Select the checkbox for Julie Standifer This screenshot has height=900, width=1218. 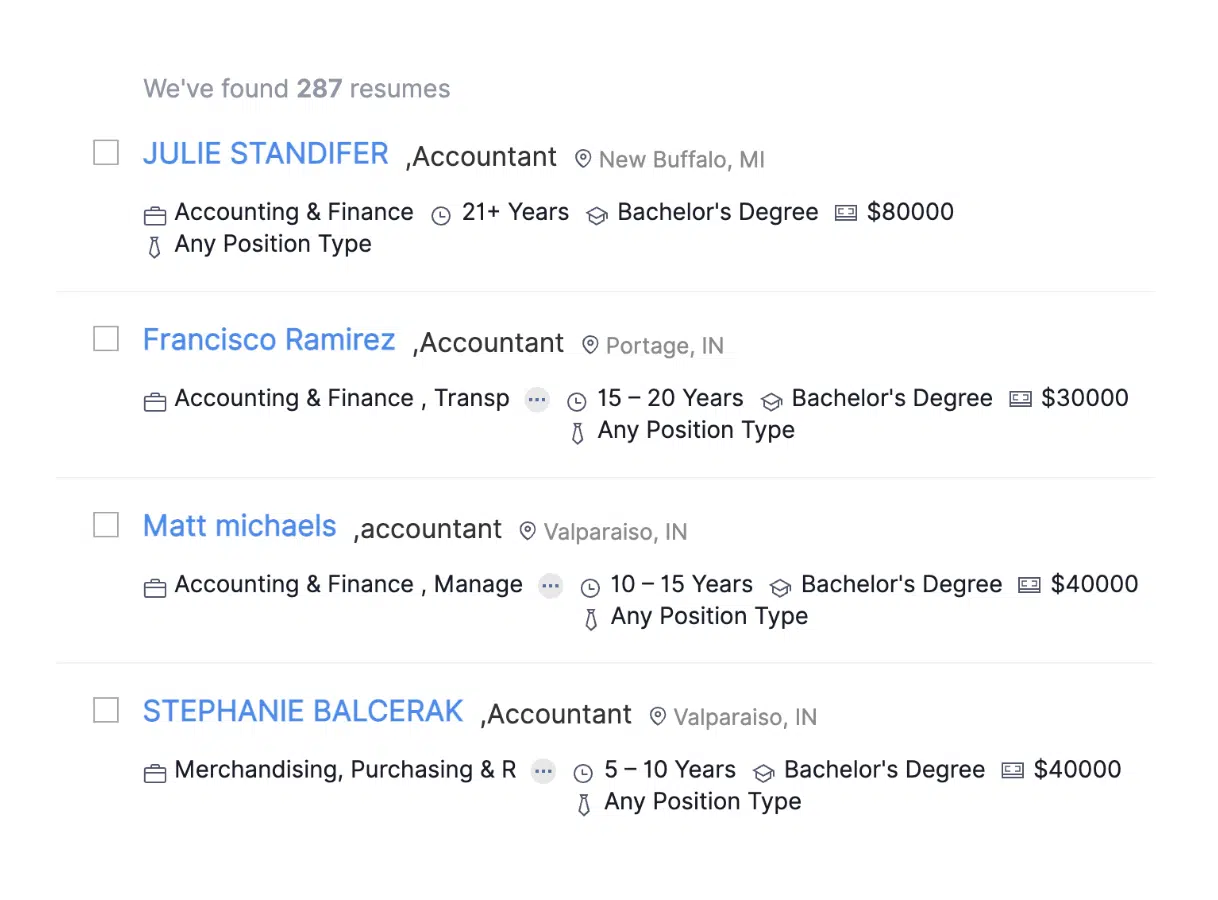click(106, 153)
